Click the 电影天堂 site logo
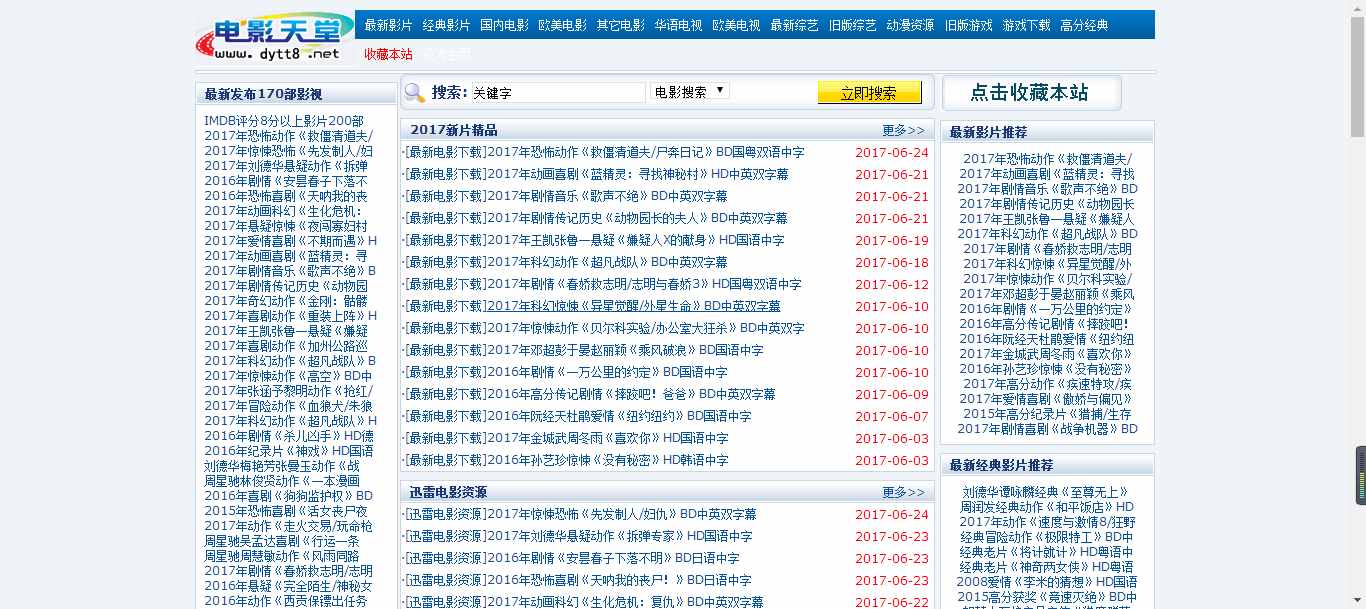 (274, 36)
